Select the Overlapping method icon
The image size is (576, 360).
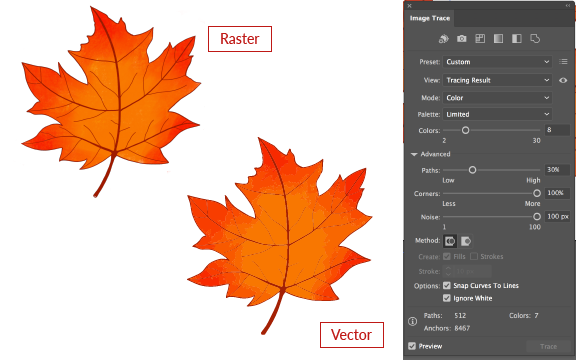465,241
